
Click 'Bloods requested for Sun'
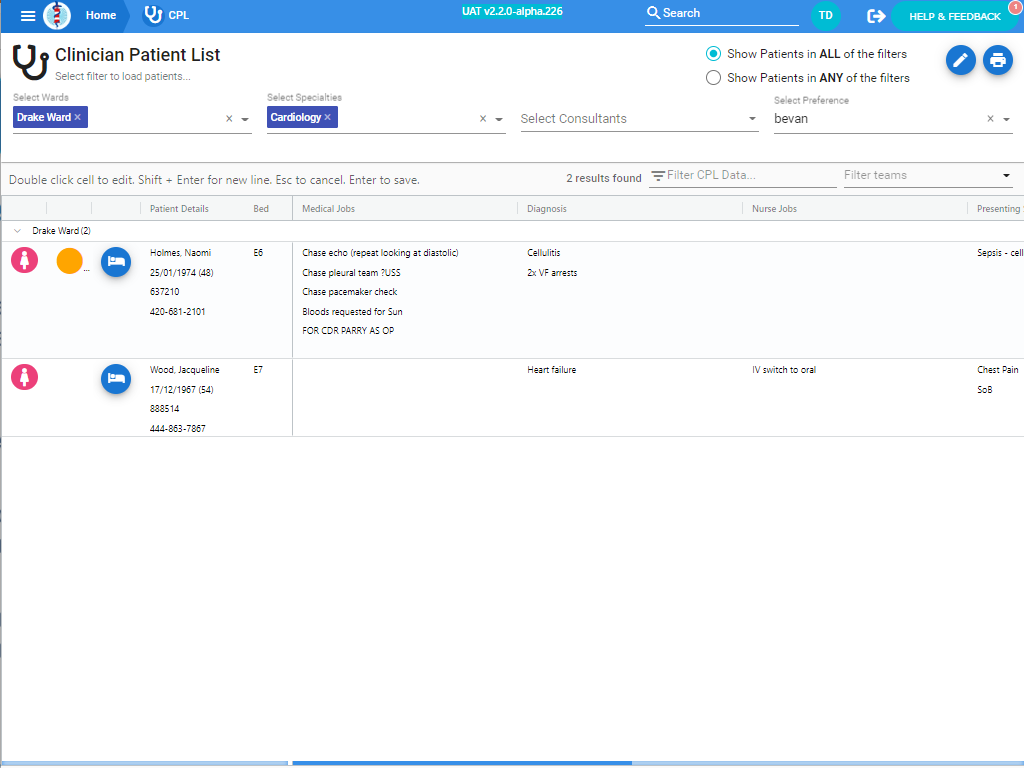(x=352, y=312)
